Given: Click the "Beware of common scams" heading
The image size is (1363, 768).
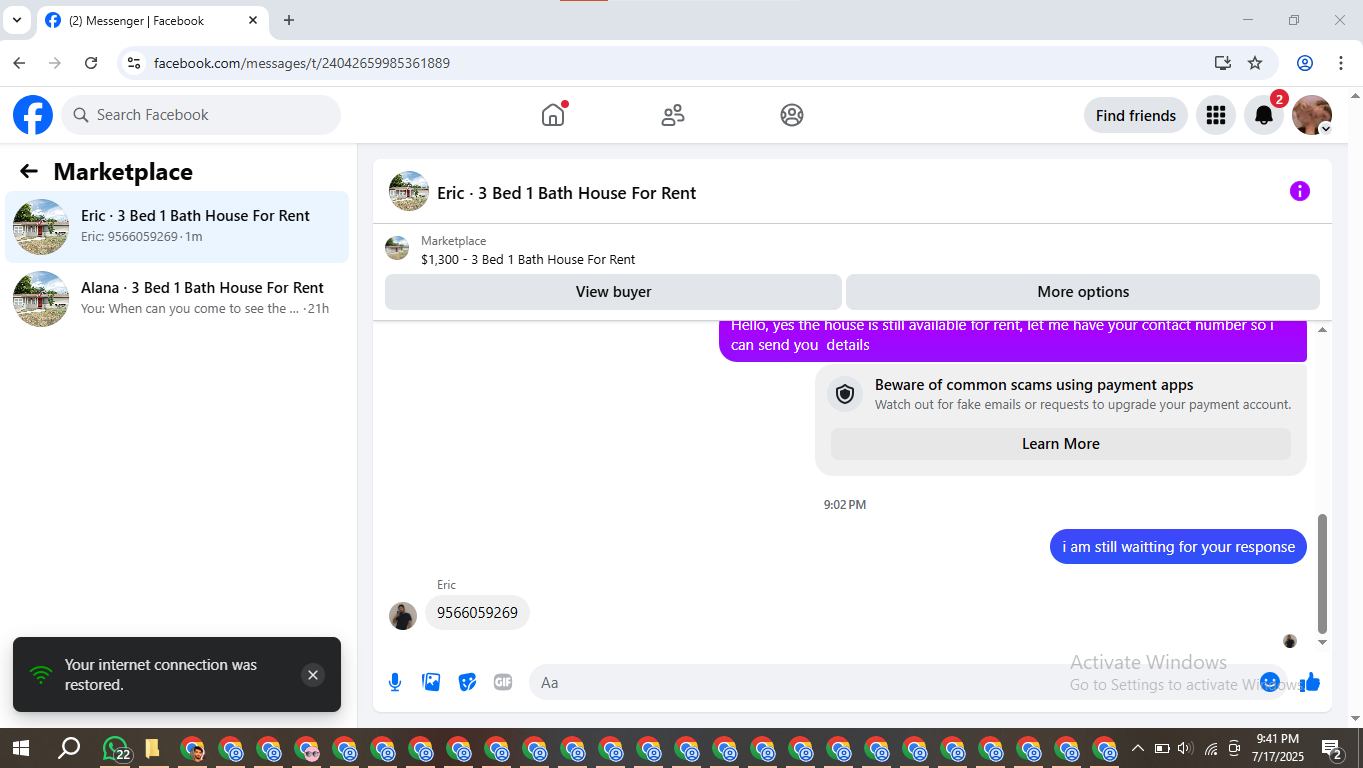Looking at the screenshot, I should 1034,385.
